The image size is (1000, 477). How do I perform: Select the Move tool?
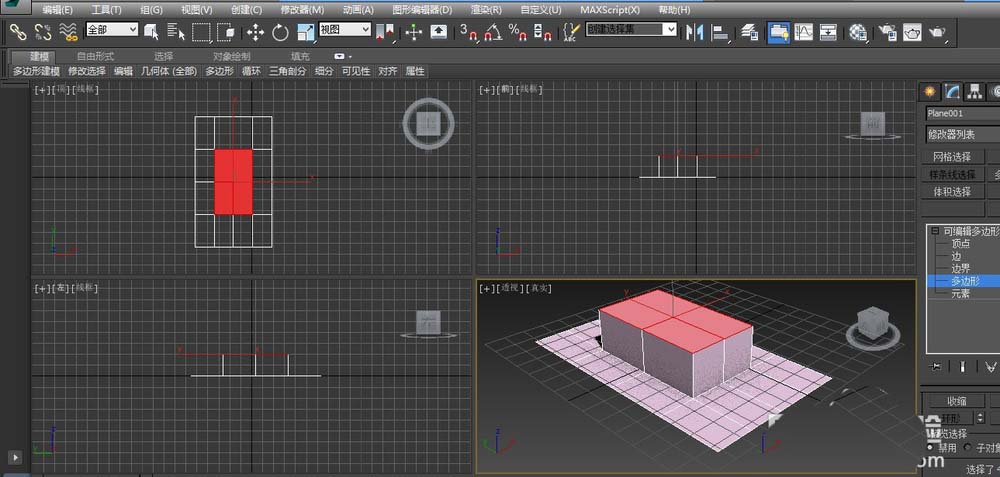point(256,32)
